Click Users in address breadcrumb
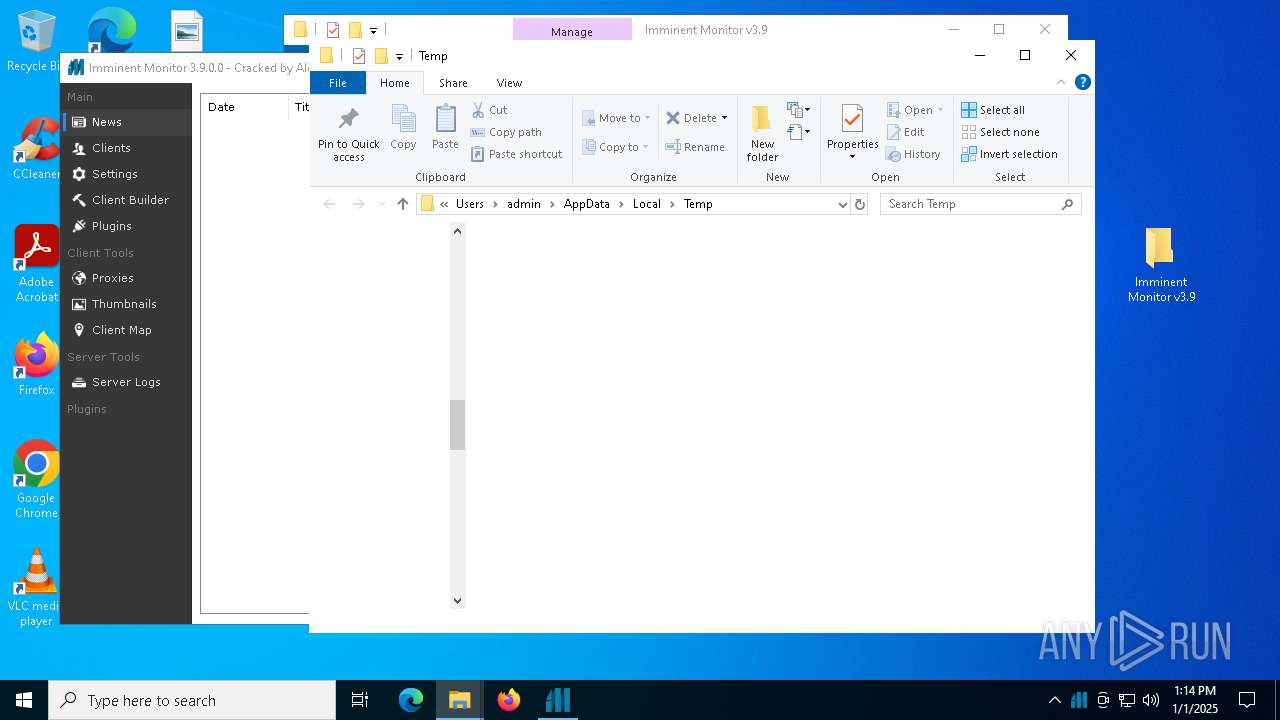The image size is (1280, 720). point(469,204)
